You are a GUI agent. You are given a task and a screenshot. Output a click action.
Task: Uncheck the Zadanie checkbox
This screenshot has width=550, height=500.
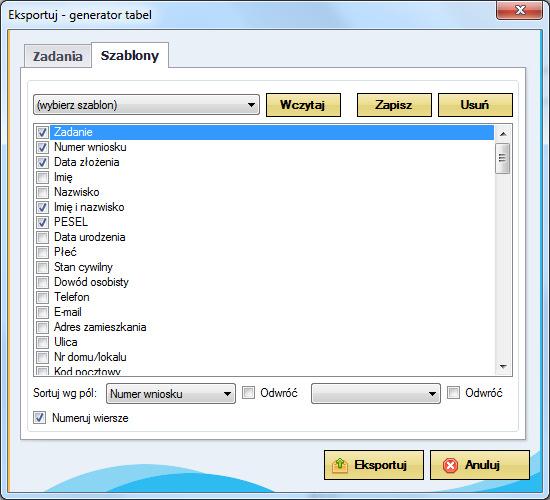coord(42,132)
